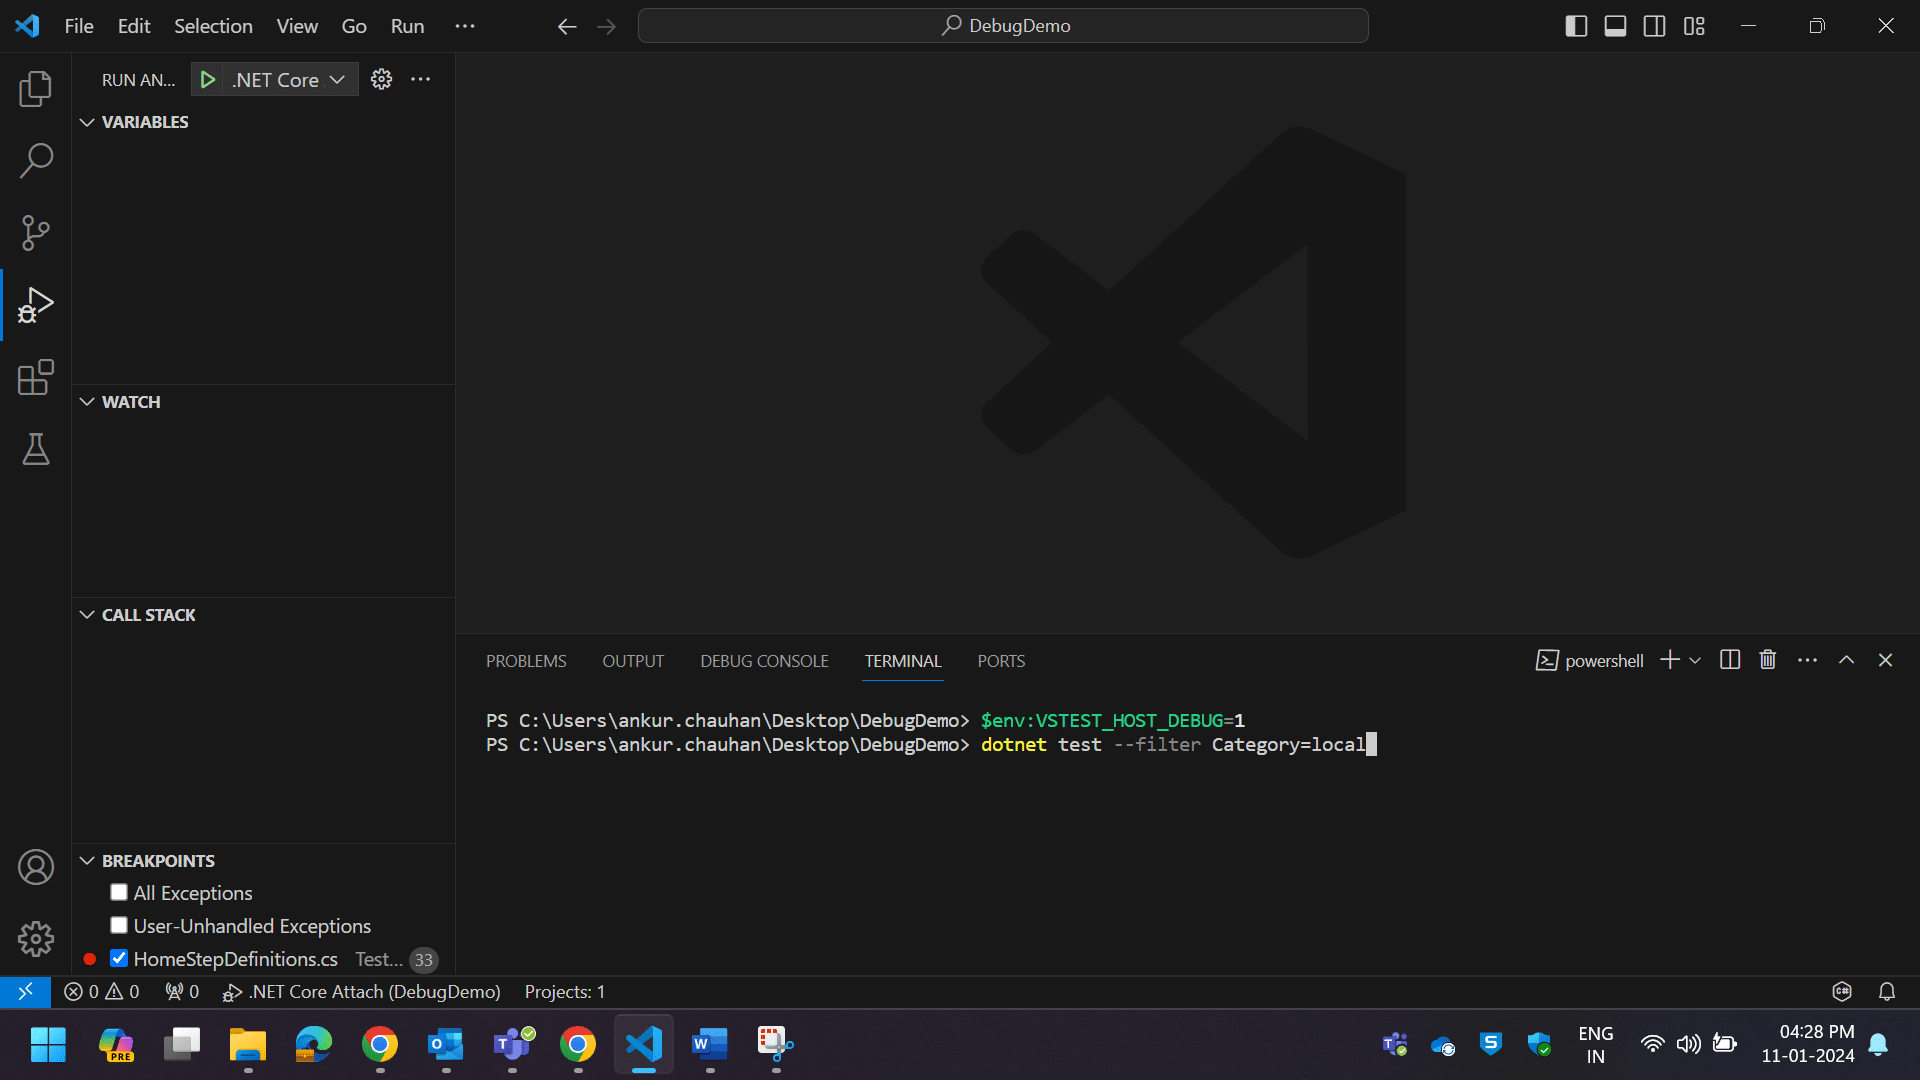Open Microsoft Edge from the taskbar
Viewport: 1920px width, 1080px height.
coord(313,1045)
